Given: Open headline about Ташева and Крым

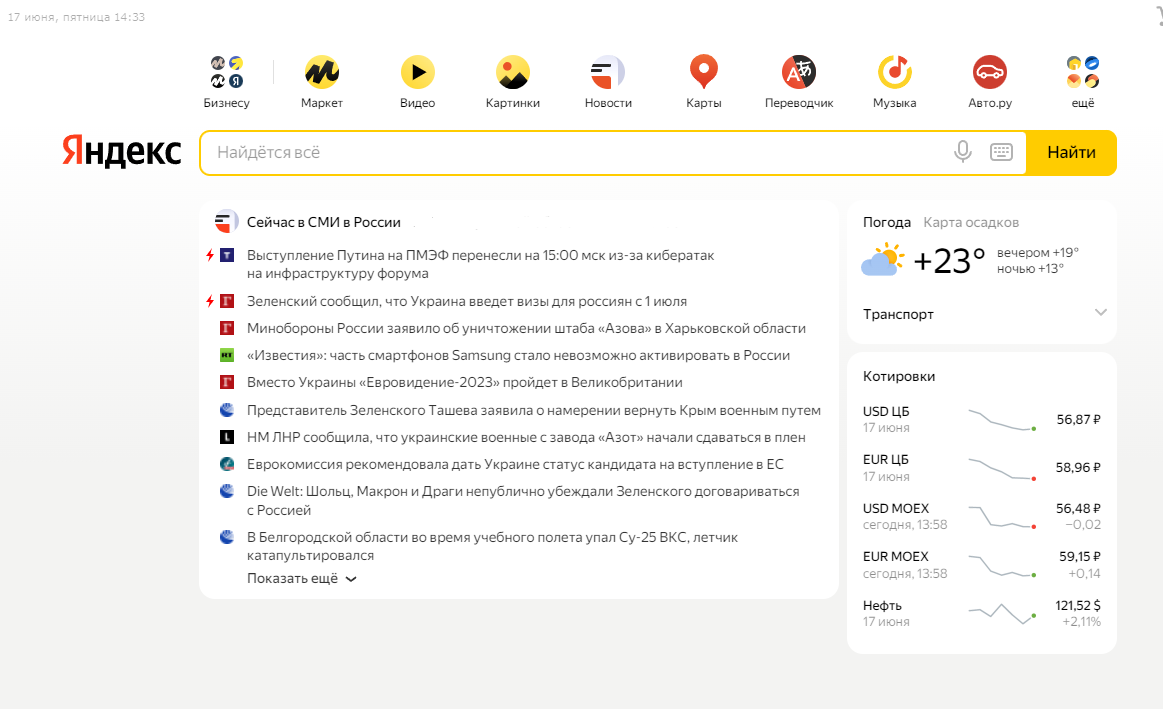Looking at the screenshot, I should pos(533,410).
